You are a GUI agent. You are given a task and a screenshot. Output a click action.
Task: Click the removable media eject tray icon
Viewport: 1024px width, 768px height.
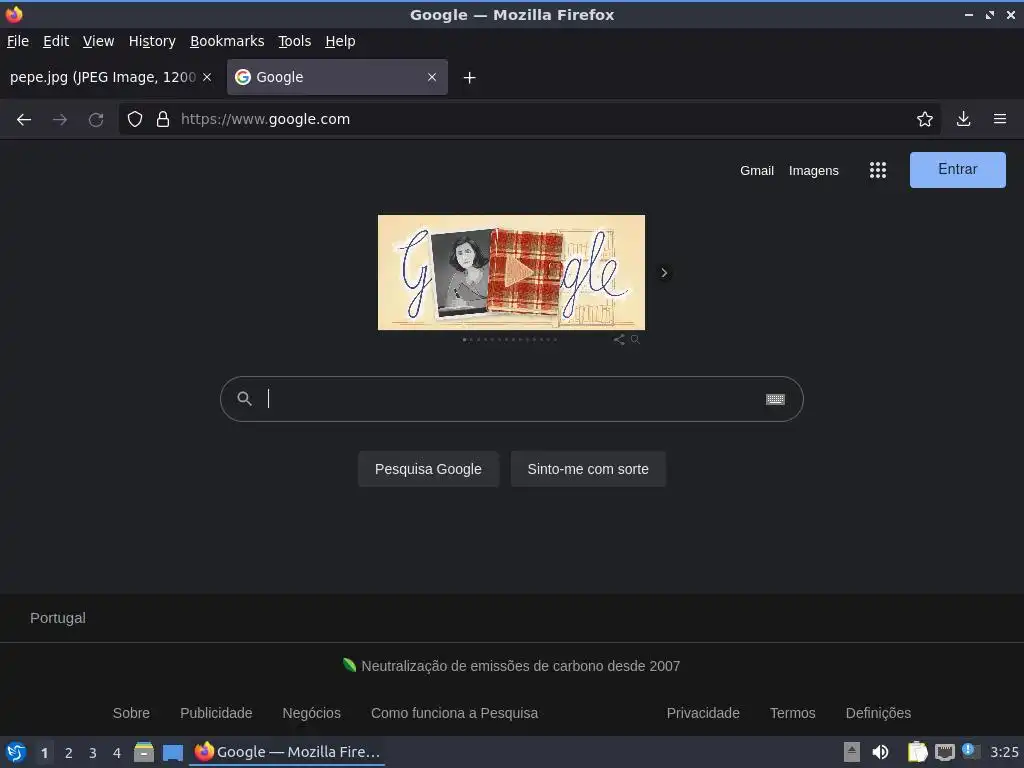tap(852, 752)
